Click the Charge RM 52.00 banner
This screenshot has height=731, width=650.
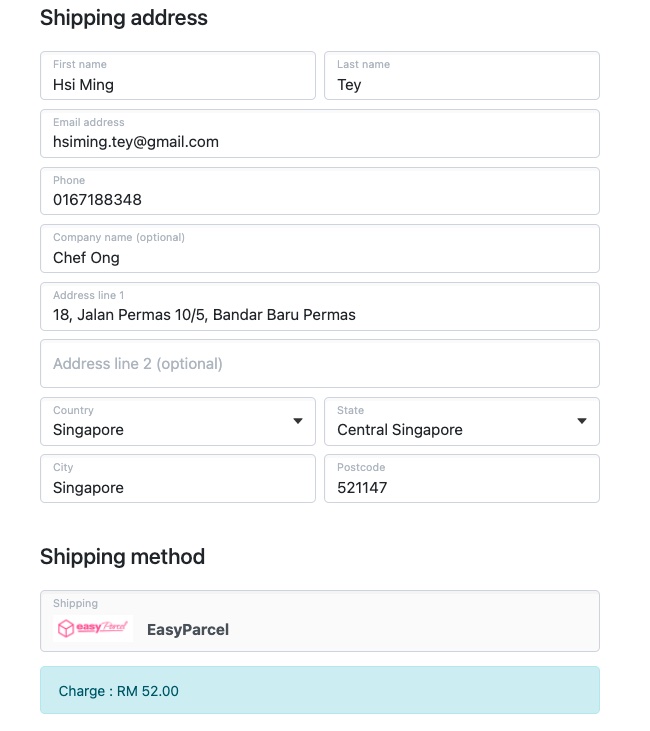(320, 690)
